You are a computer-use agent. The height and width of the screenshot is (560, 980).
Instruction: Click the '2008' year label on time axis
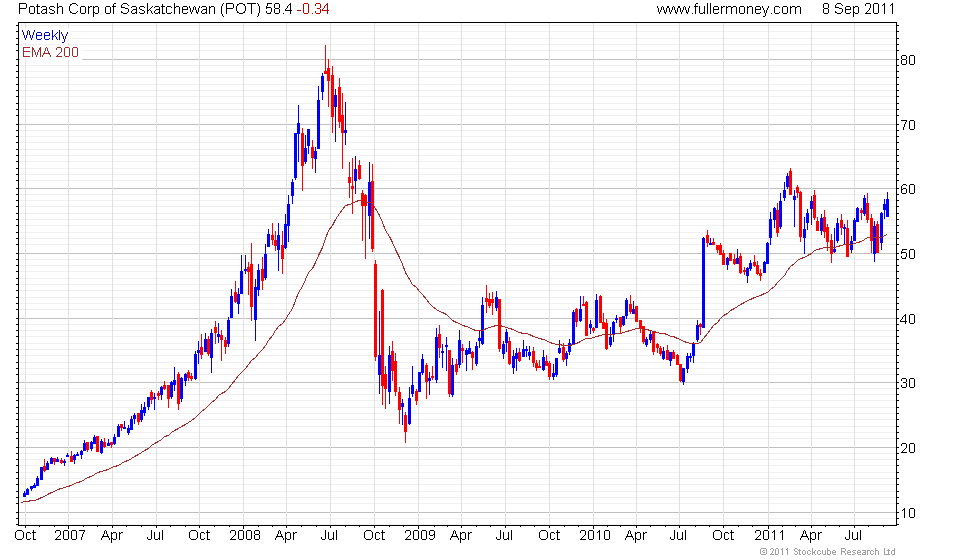[x=244, y=536]
